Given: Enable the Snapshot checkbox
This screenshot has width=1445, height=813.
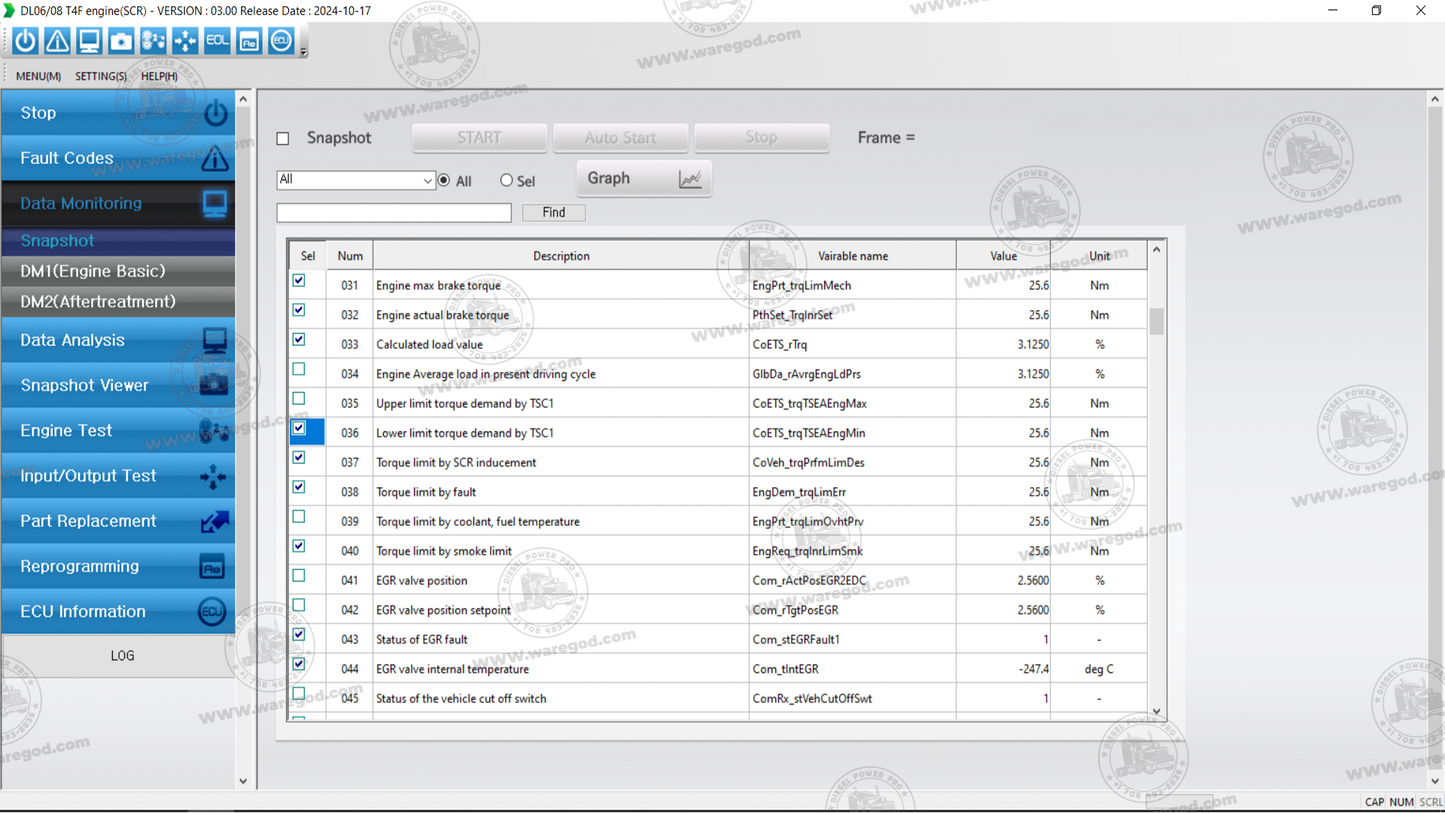Looking at the screenshot, I should (x=283, y=139).
